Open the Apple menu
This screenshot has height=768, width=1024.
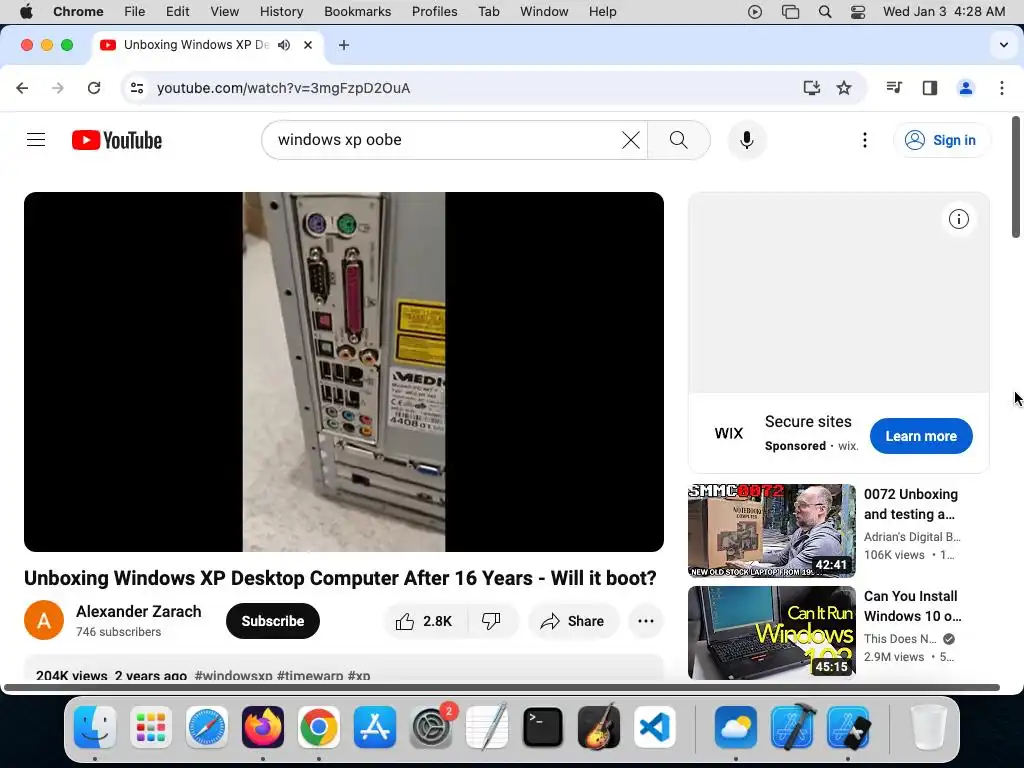[x=26, y=12]
